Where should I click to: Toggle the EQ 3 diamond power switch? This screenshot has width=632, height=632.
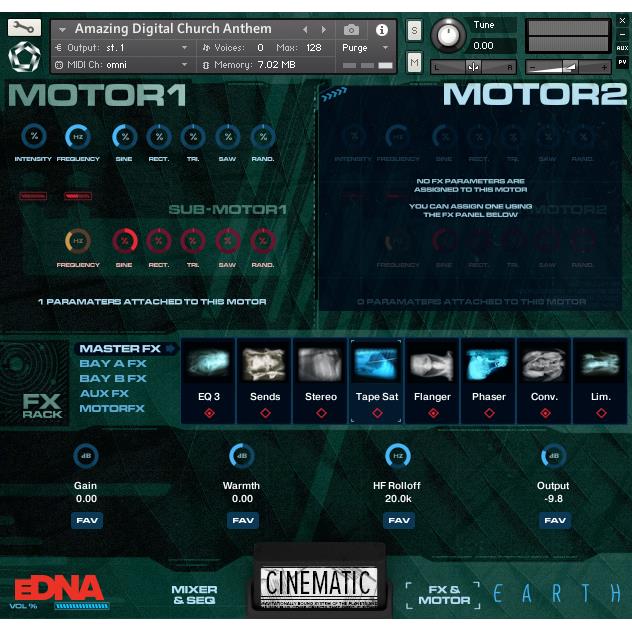(x=209, y=413)
